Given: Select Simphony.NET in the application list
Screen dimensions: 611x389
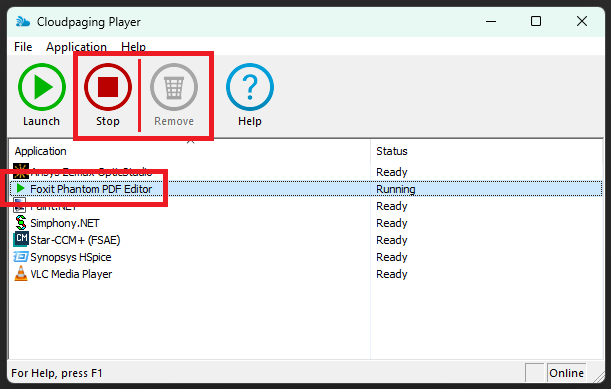Looking at the screenshot, I should 65,223.
